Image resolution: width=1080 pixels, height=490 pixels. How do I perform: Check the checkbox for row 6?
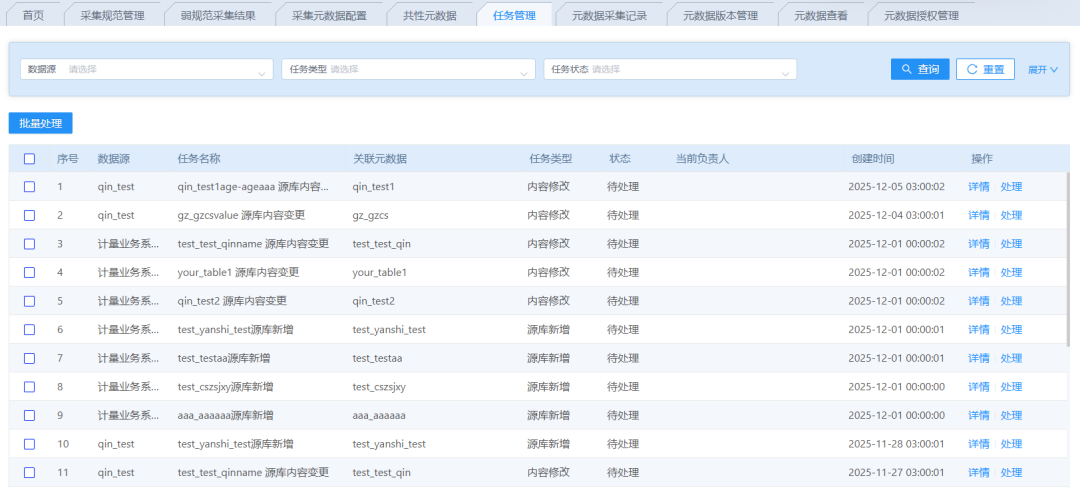click(29, 330)
